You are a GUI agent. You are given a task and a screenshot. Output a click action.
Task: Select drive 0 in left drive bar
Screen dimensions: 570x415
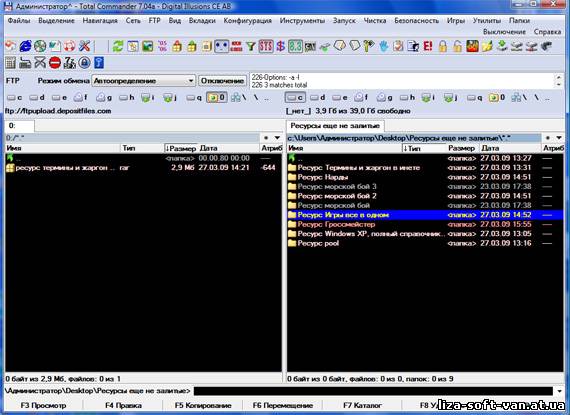pos(217,97)
